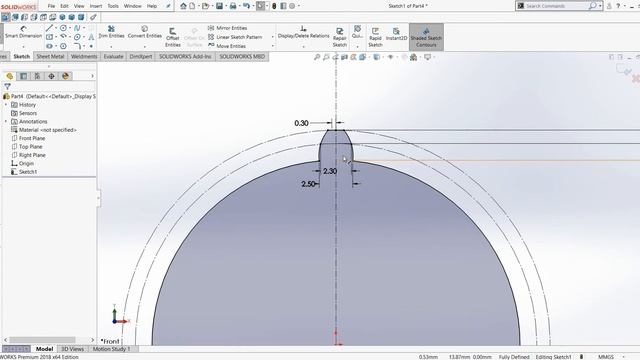Screen dimensions: 640x360
Task: Click Trim Entities tool
Action: click(111, 32)
